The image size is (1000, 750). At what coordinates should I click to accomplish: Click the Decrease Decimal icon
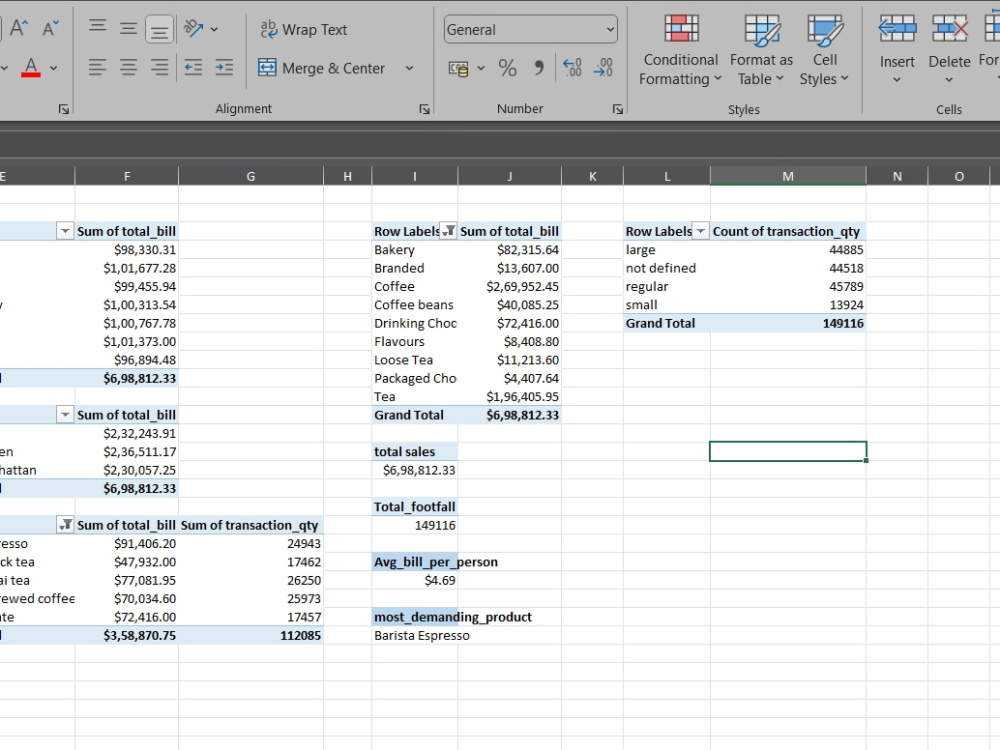[x=603, y=68]
